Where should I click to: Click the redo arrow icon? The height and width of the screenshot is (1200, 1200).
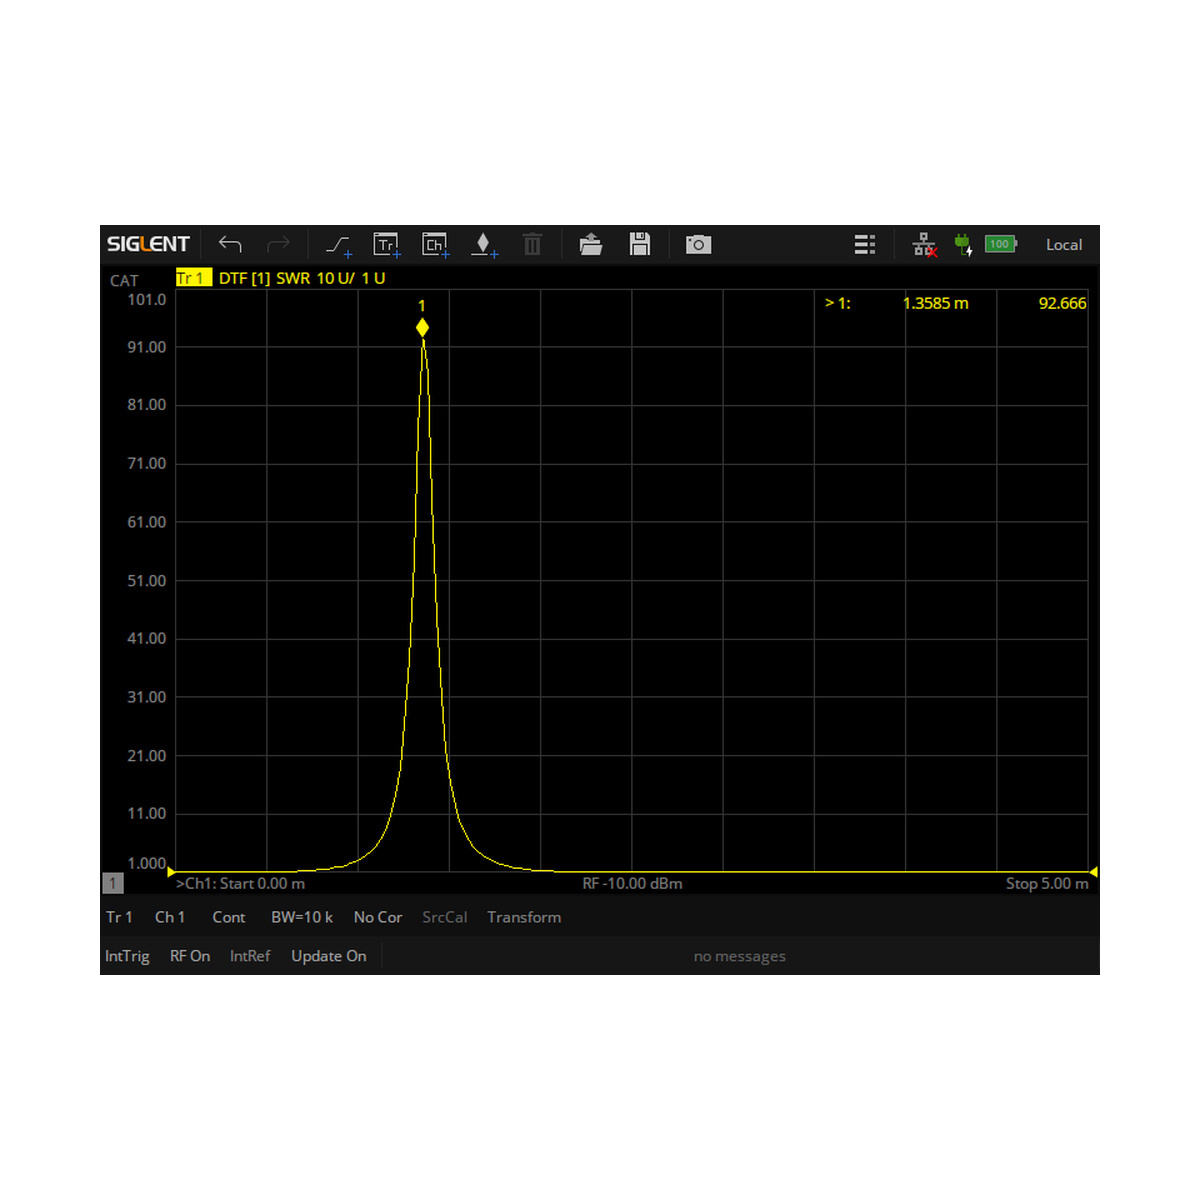coord(278,244)
